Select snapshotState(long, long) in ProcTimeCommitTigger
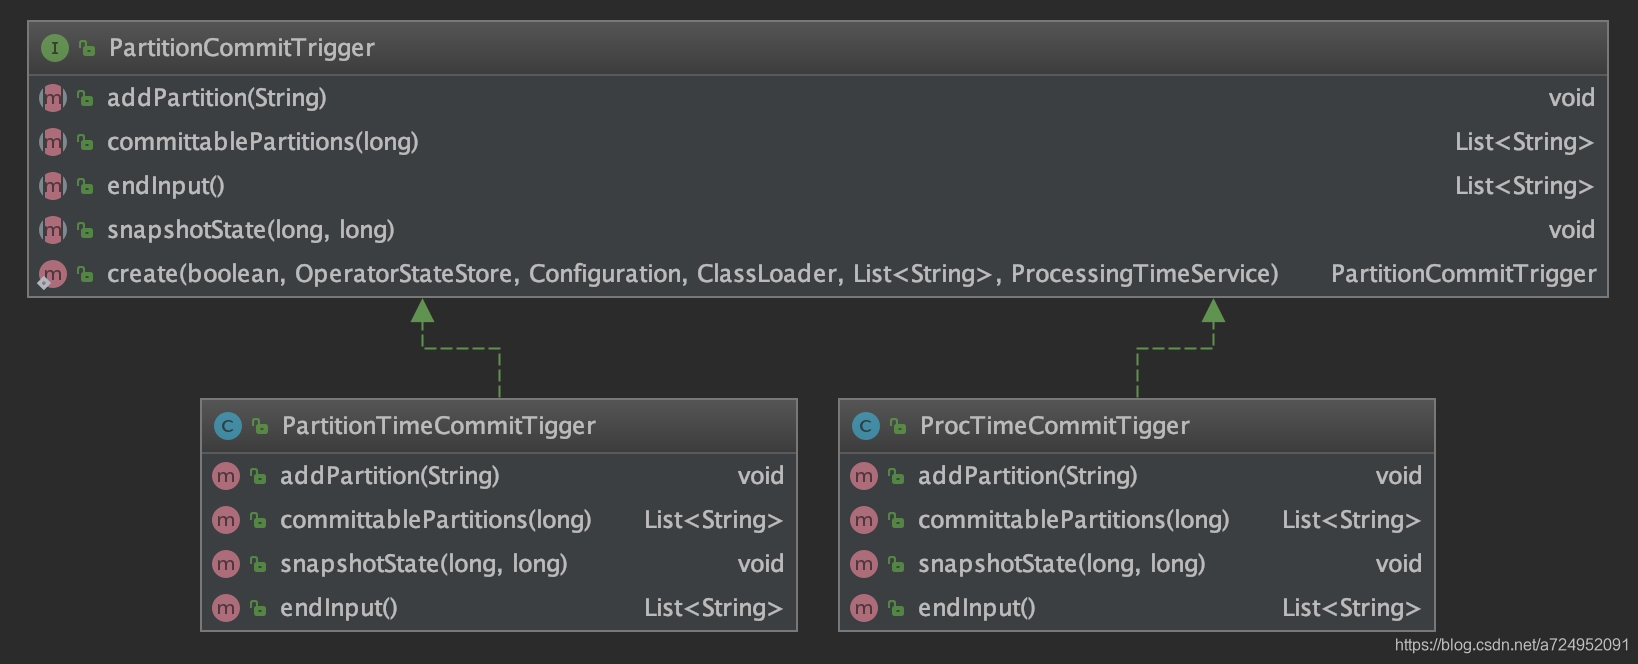Viewport: 1638px width, 664px height. [x=1061, y=564]
